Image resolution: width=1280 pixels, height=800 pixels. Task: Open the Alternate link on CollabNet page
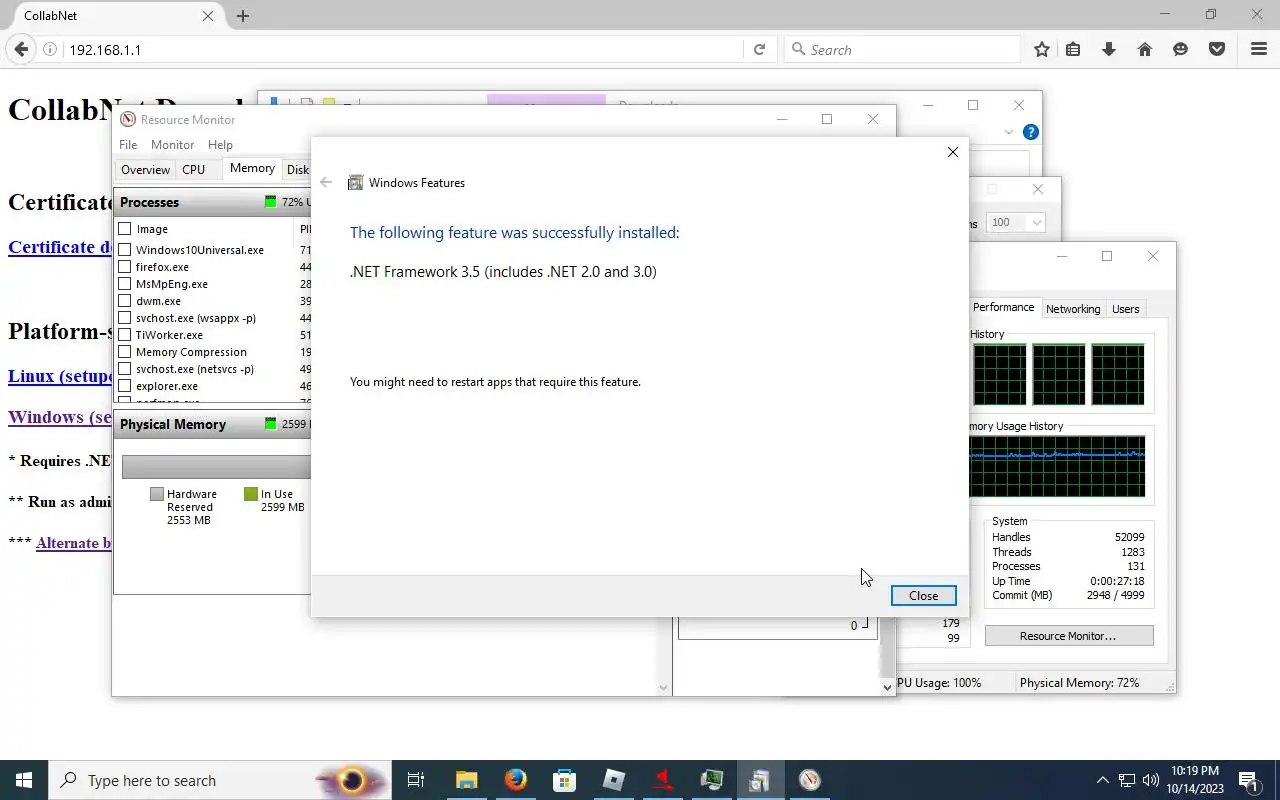[x=74, y=543]
